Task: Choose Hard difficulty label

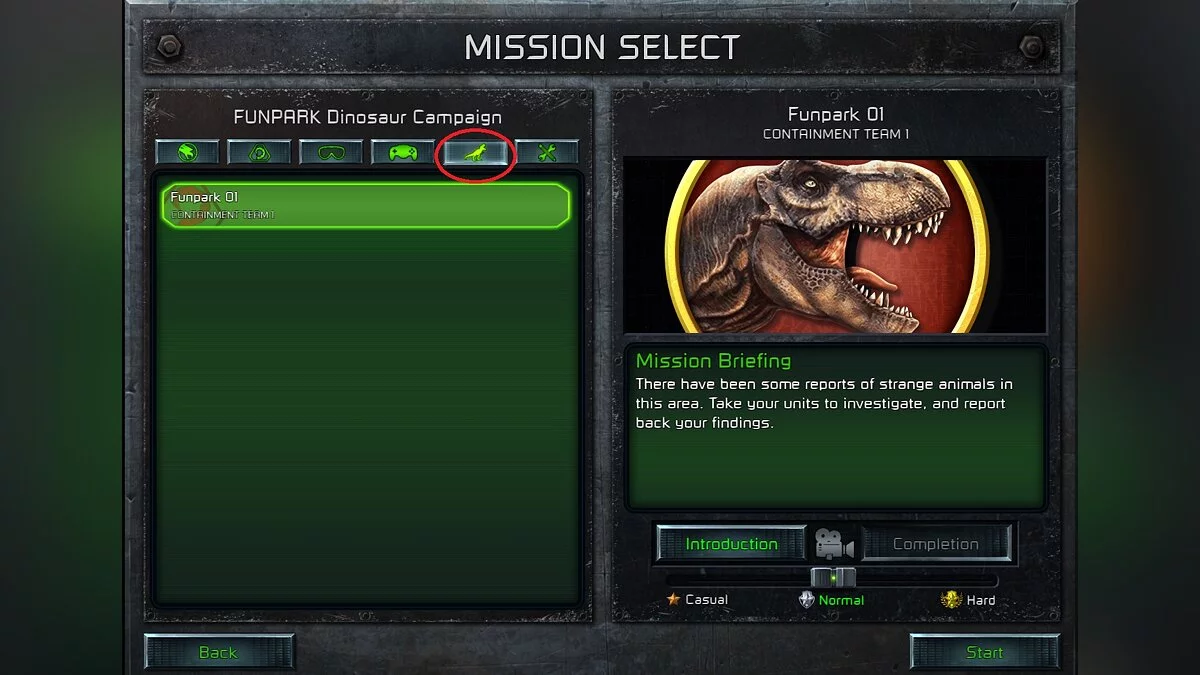Action: point(981,600)
